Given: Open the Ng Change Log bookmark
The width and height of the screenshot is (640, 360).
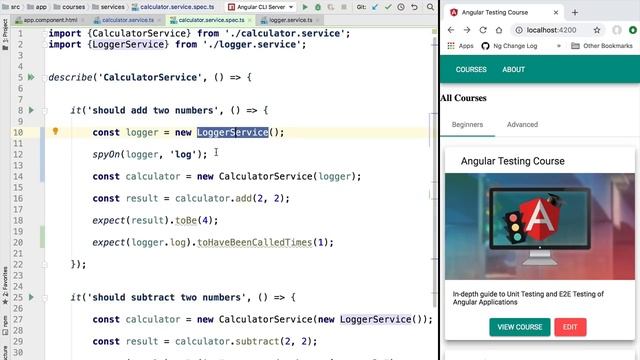Looking at the screenshot, I should coord(509,46).
